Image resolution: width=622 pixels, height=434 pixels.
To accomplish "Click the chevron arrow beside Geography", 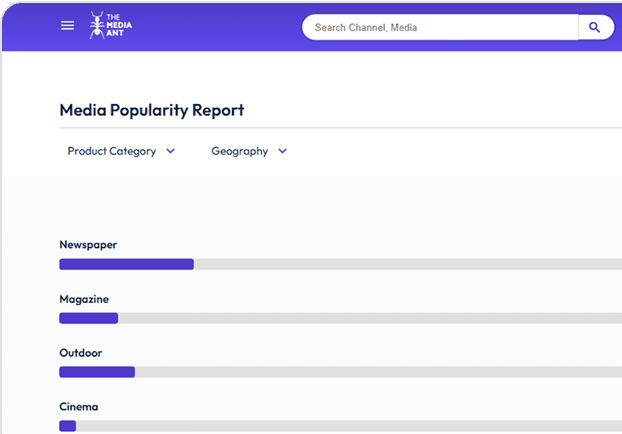I will (282, 151).
